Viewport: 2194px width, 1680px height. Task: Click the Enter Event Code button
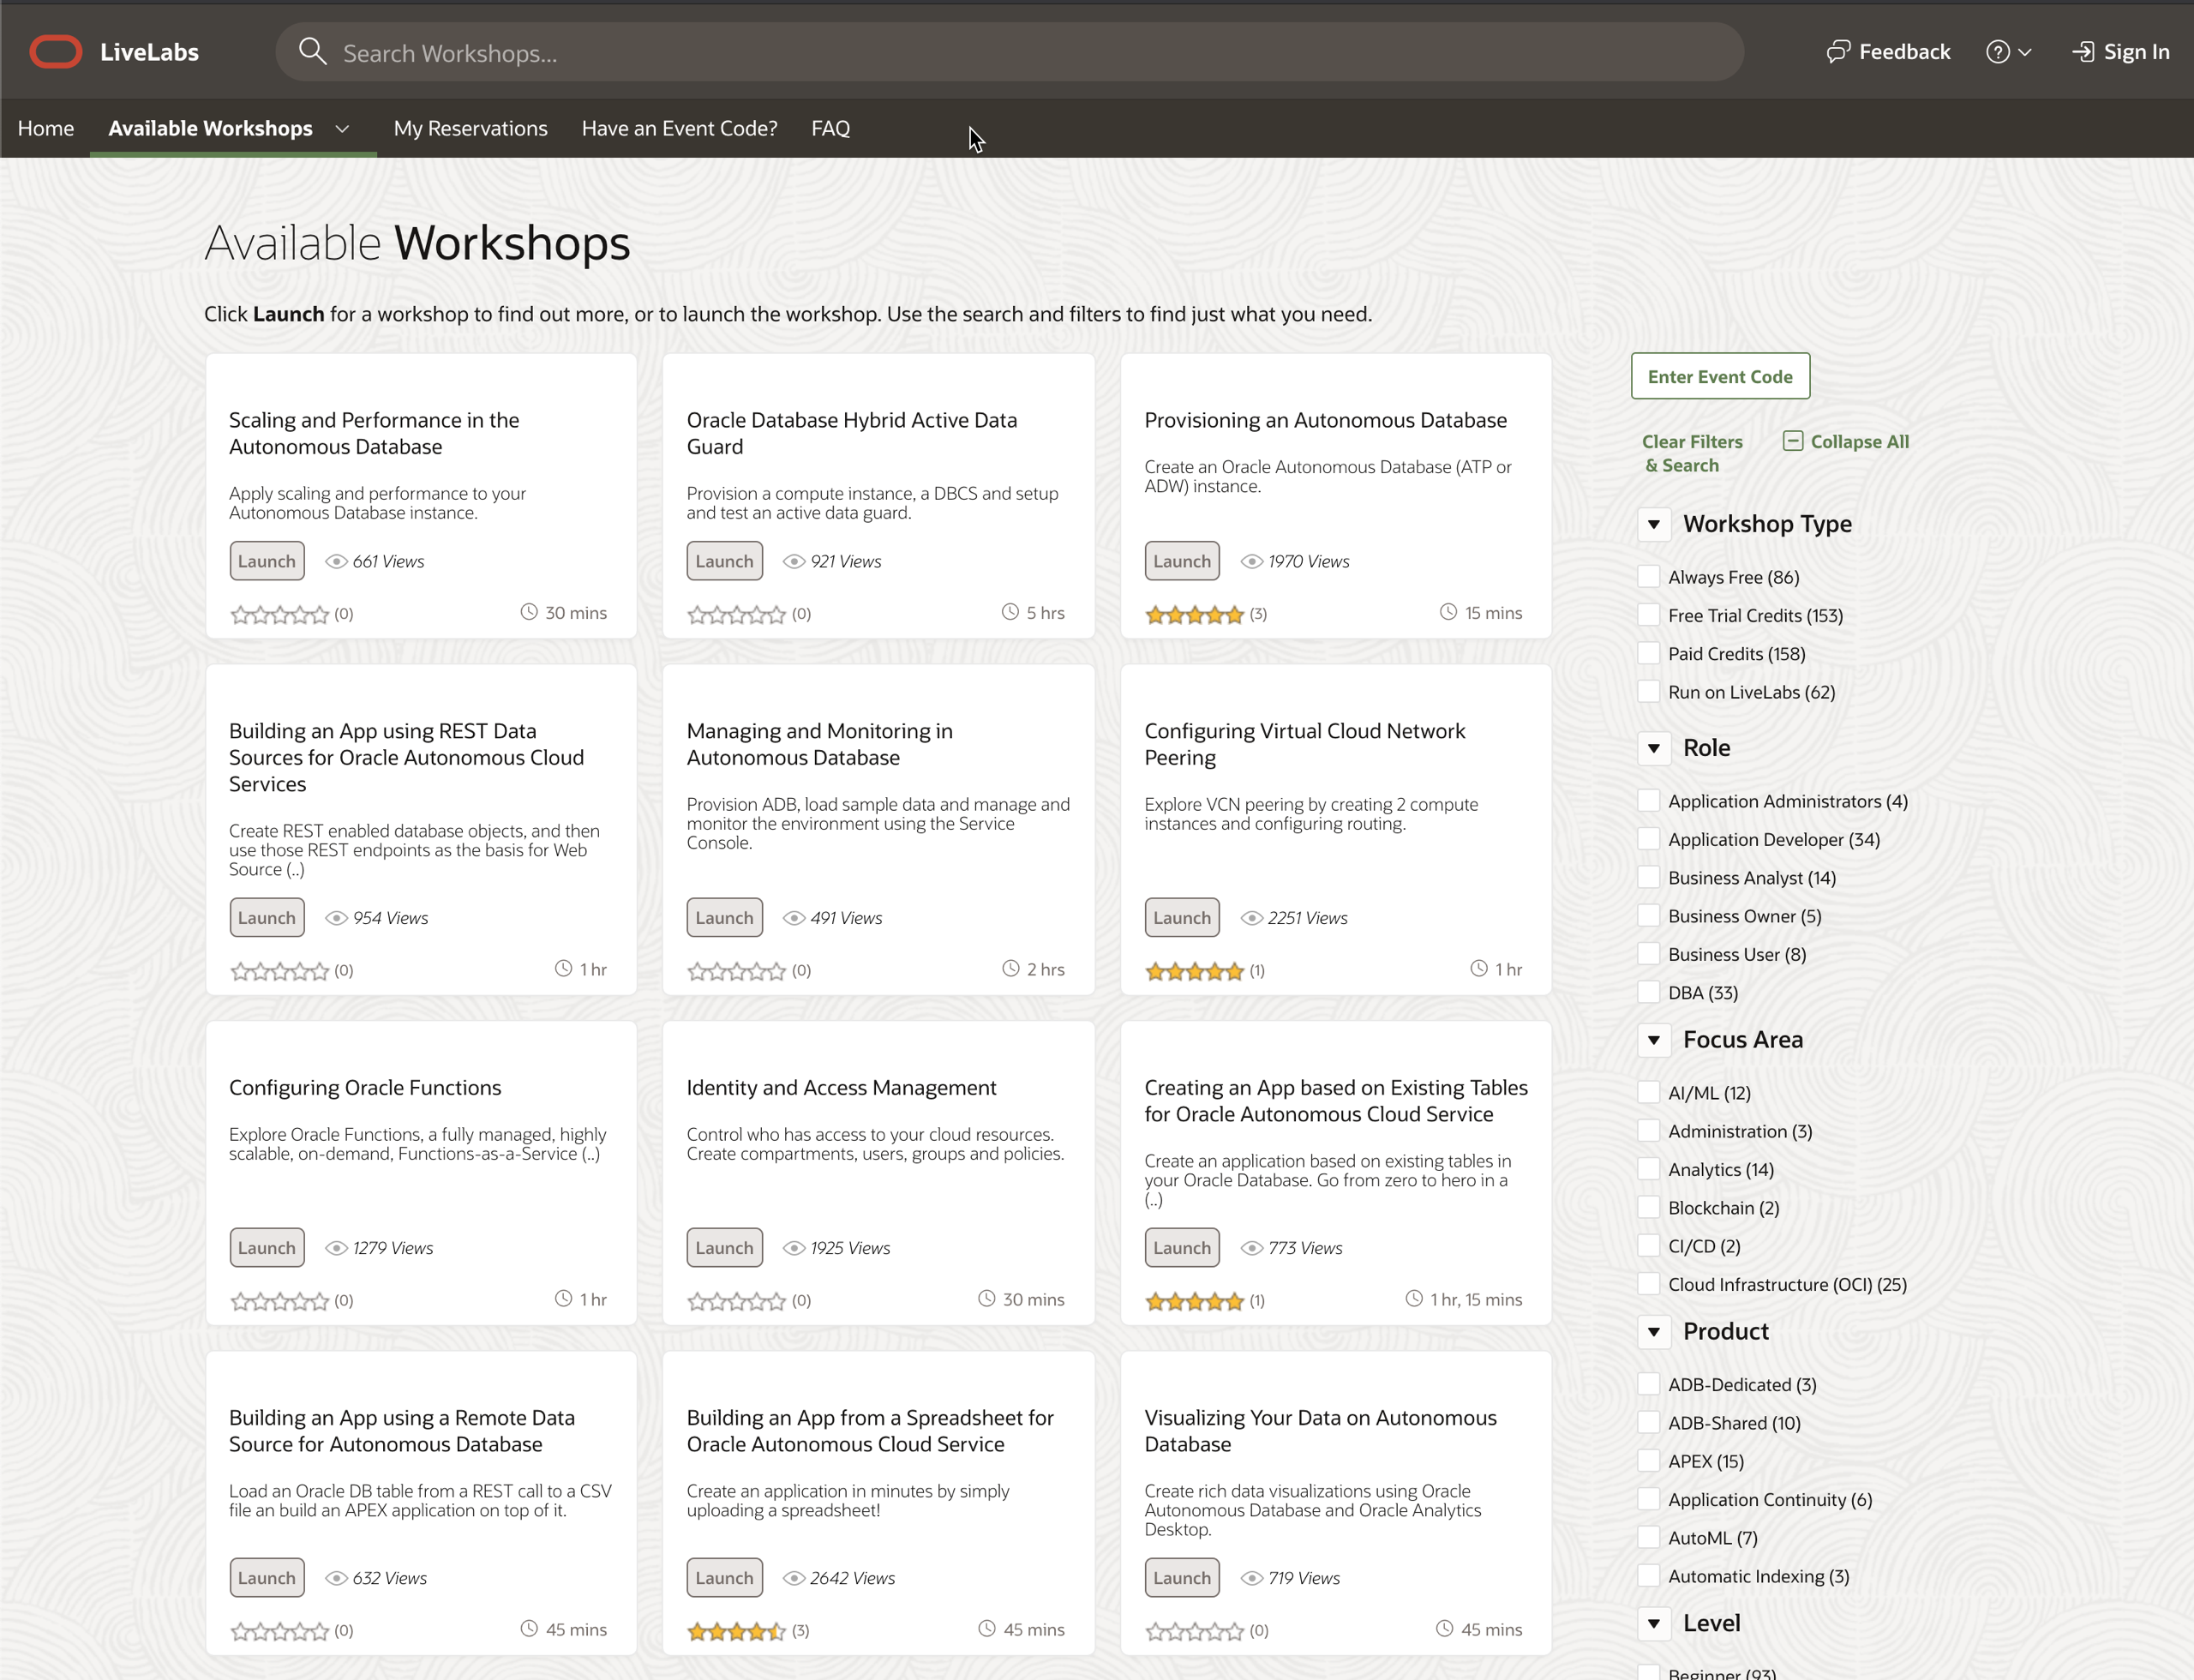[1720, 376]
